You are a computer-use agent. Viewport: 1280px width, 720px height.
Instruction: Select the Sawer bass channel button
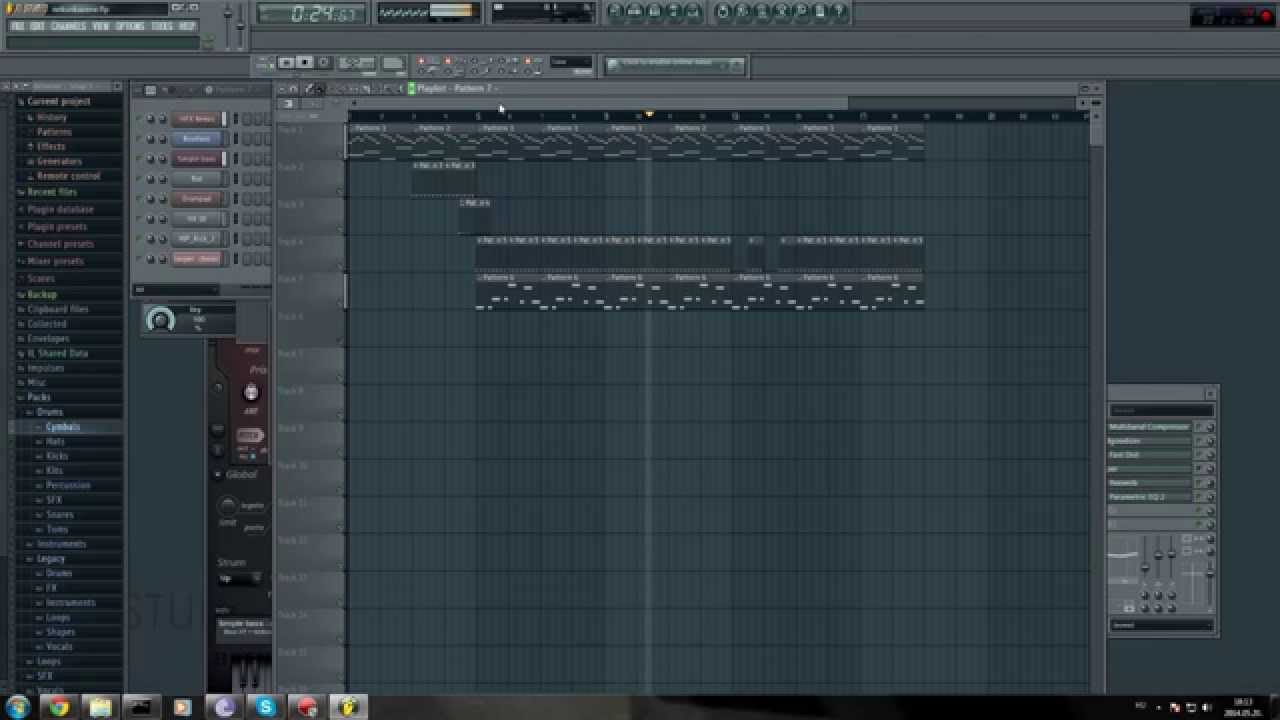pos(197,259)
